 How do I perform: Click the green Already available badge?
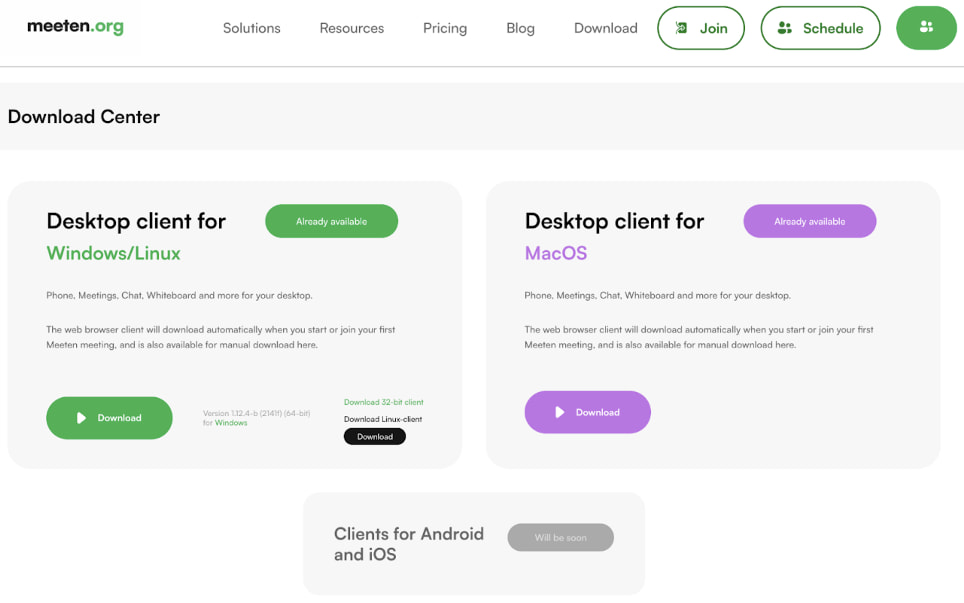[x=331, y=221]
